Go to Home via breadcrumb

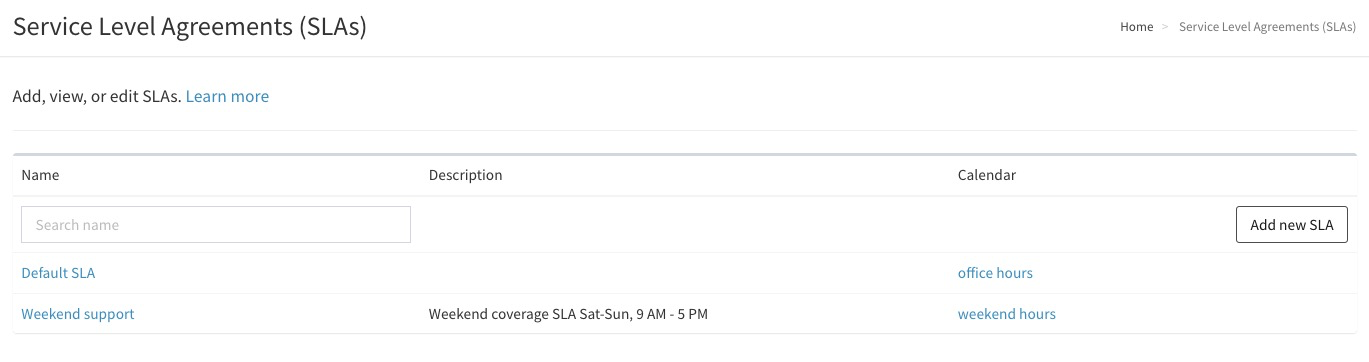click(x=1136, y=27)
